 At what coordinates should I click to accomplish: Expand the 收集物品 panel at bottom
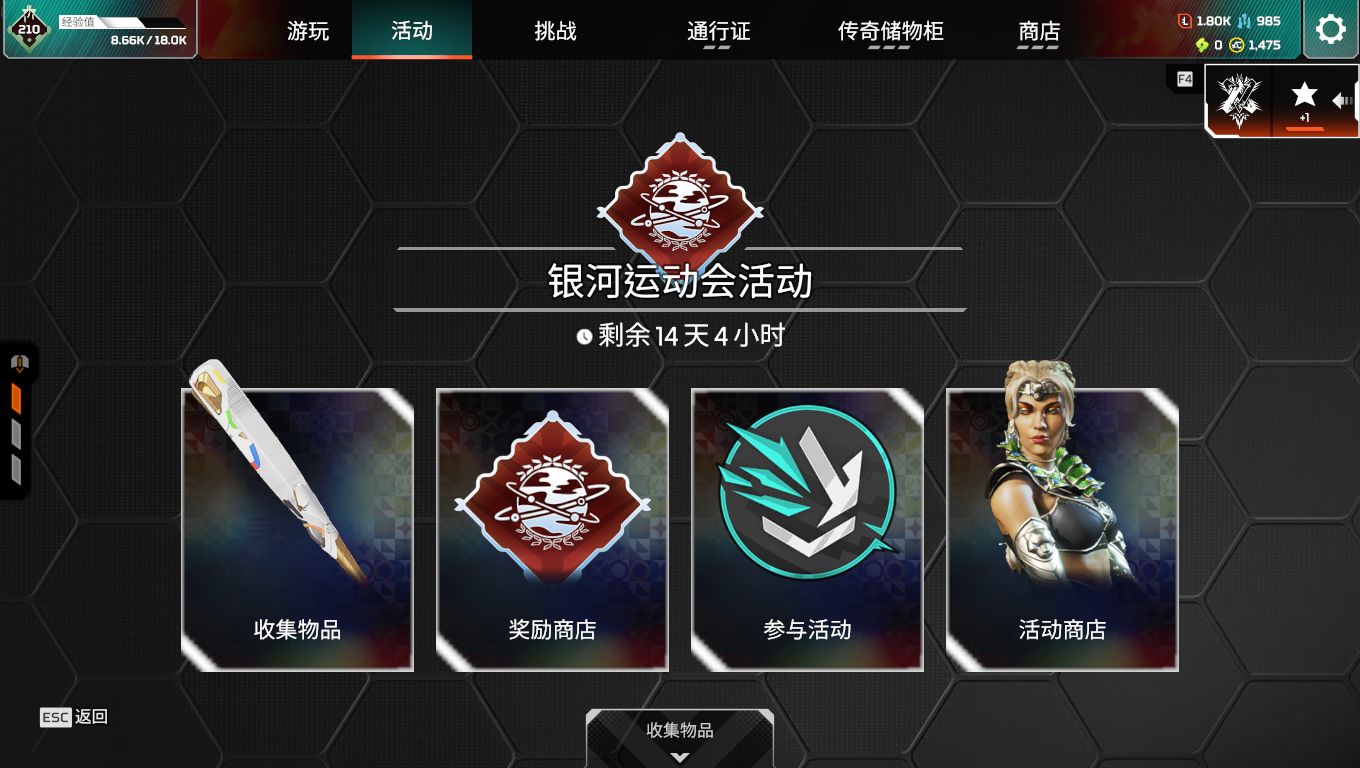click(680, 739)
